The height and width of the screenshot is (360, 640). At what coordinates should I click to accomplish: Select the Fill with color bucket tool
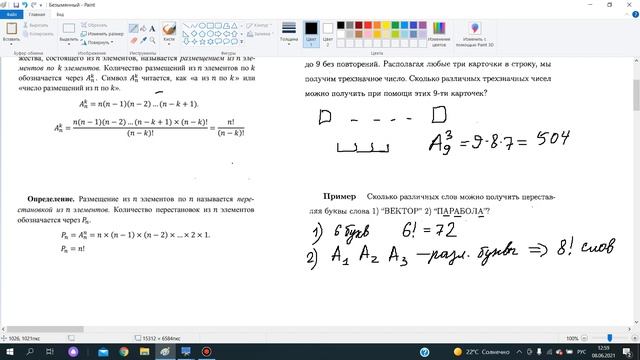[143, 28]
